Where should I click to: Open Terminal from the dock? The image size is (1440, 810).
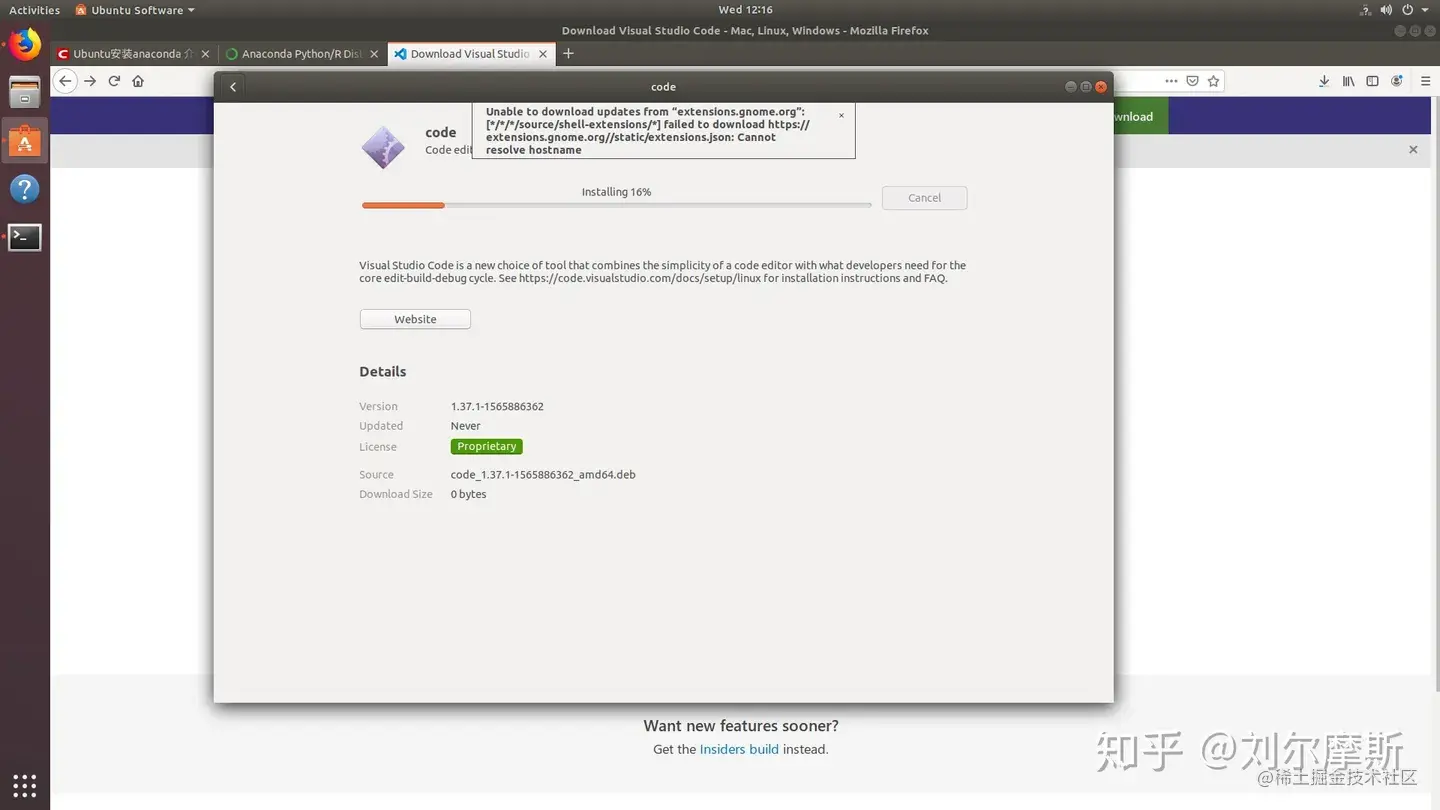pos(25,237)
